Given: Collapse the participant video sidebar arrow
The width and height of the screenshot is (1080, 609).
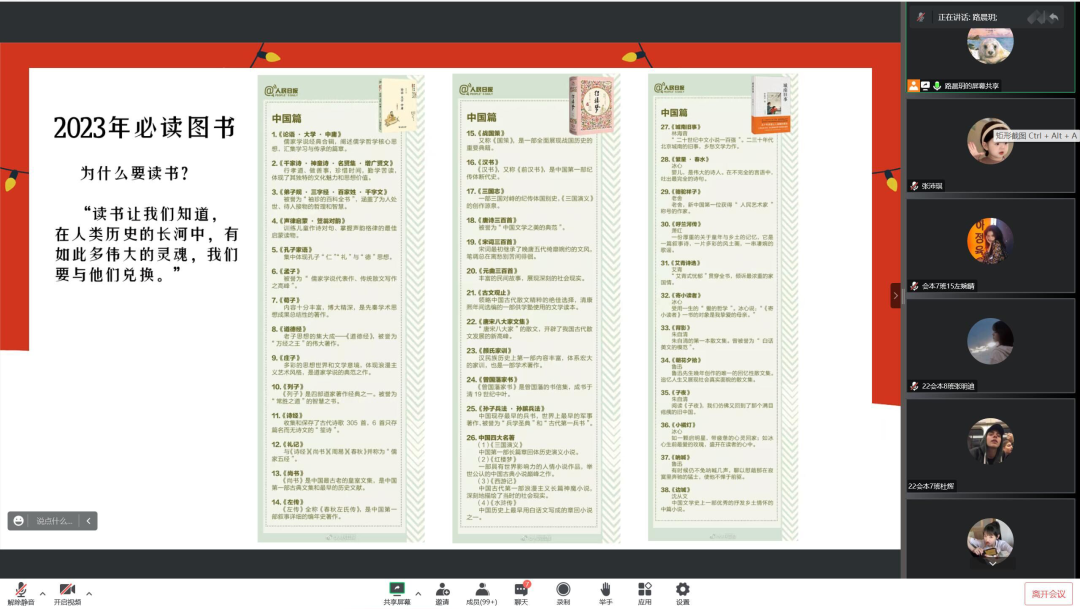Looking at the screenshot, I should click(x=896, y=295).
